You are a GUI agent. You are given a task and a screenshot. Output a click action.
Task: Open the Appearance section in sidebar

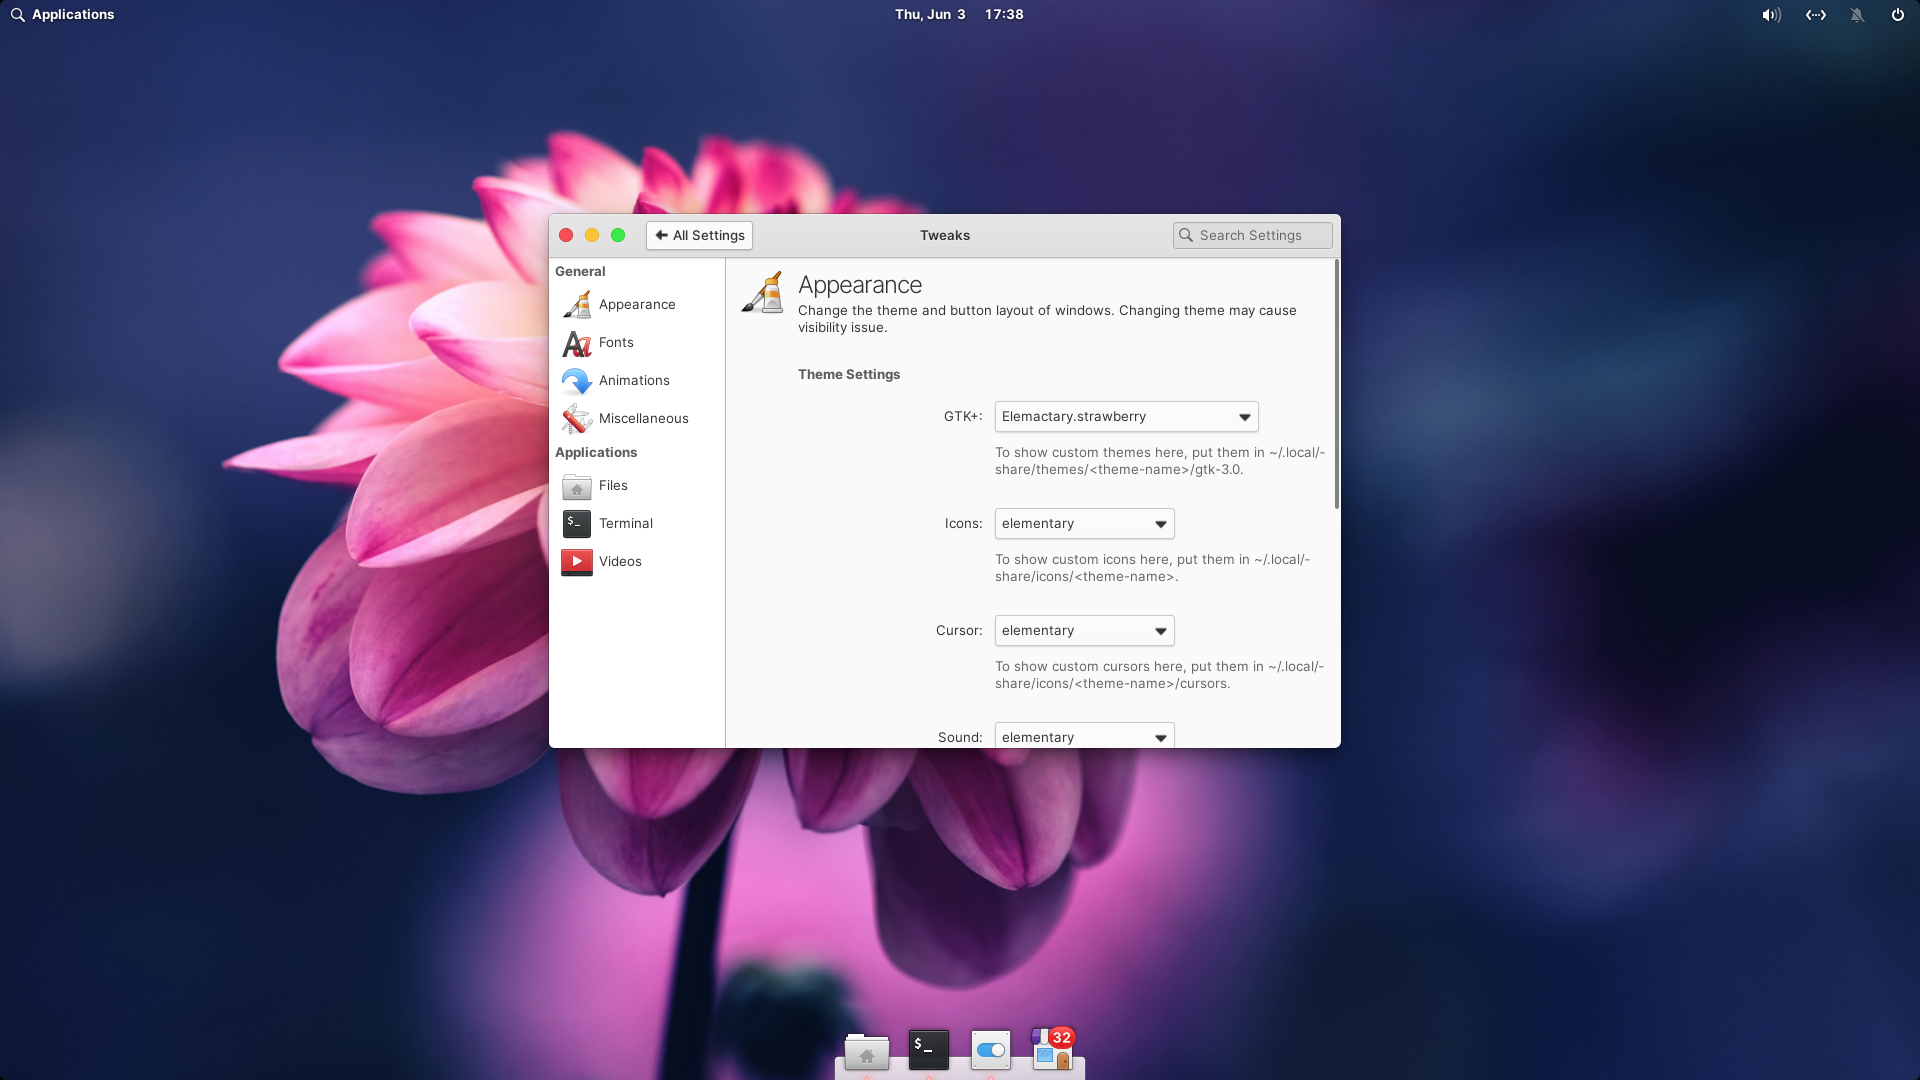(x=636, y=305)
